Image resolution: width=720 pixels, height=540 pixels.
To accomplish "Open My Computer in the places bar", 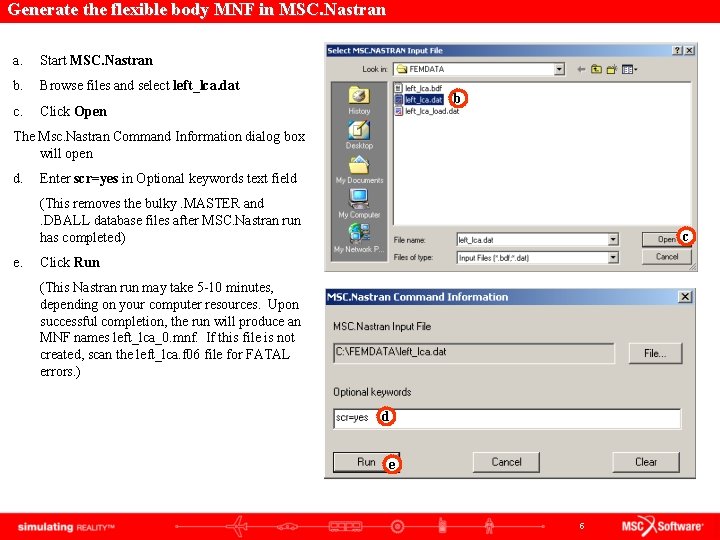I will [x=359, y=204].
